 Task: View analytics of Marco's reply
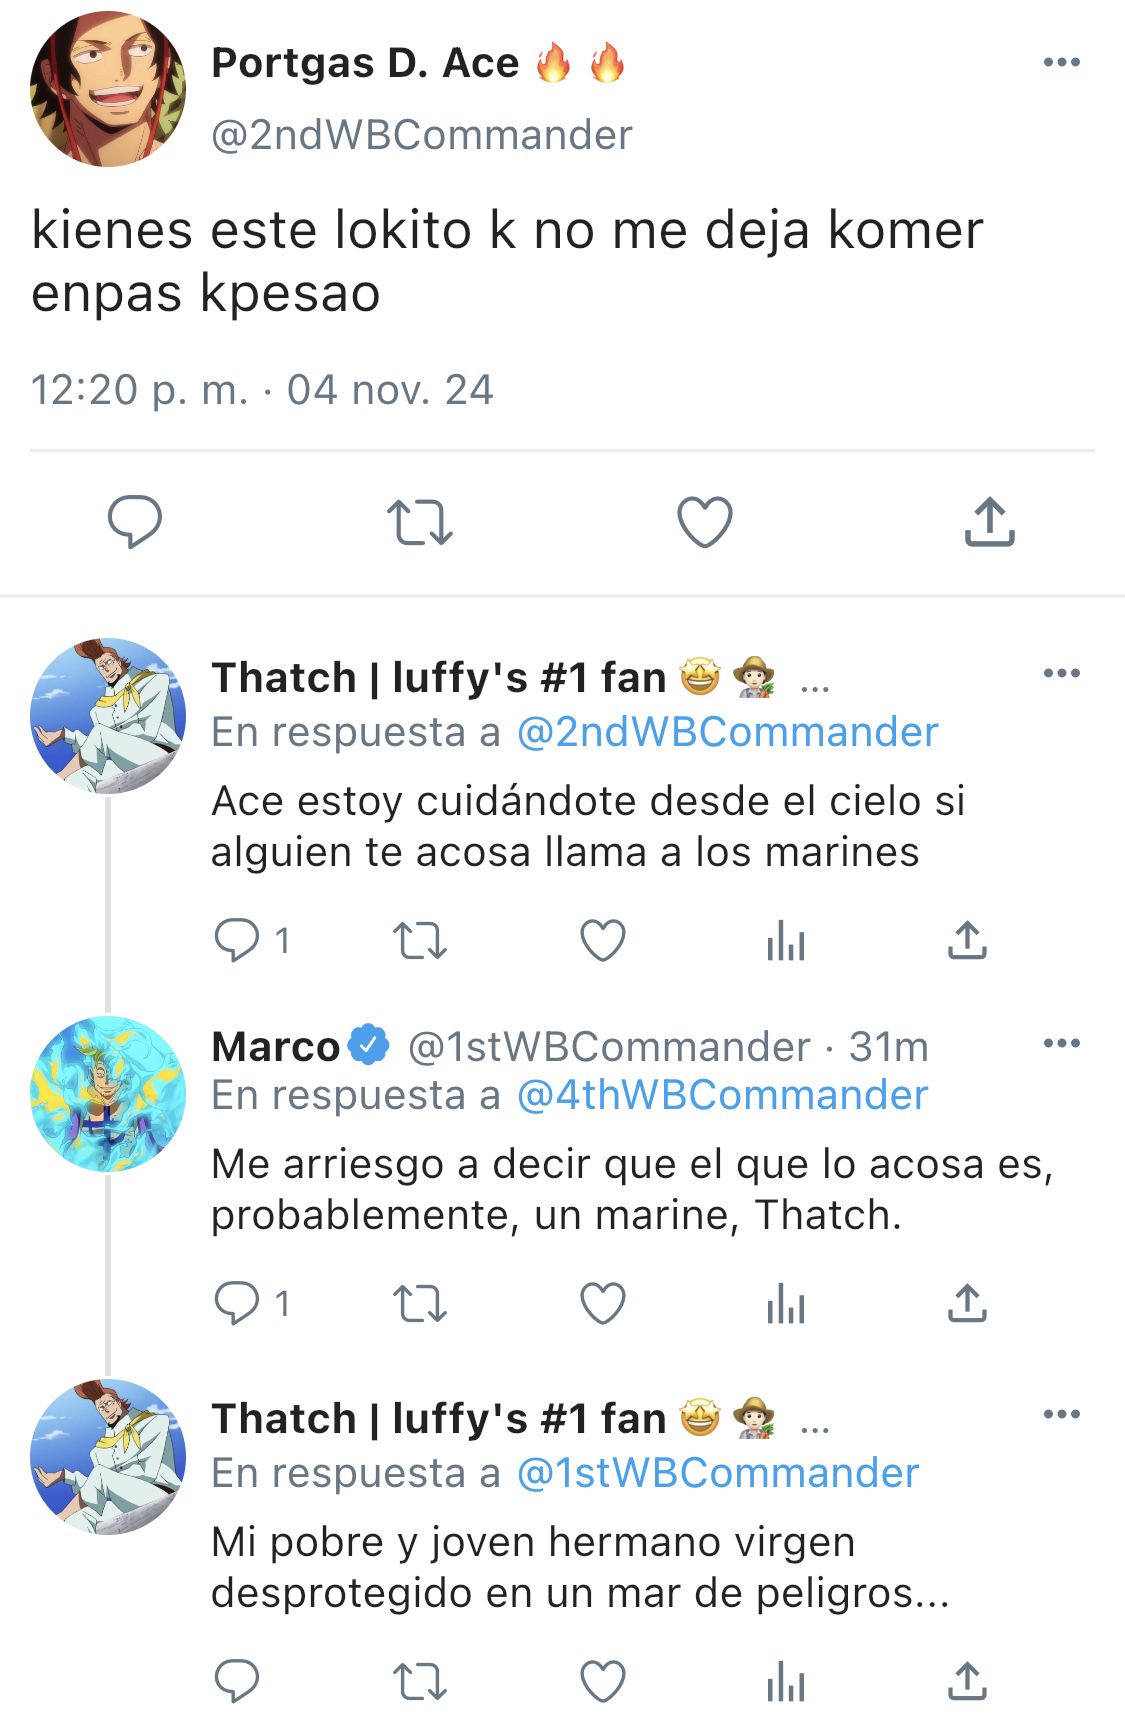[x=786, y=1305]
